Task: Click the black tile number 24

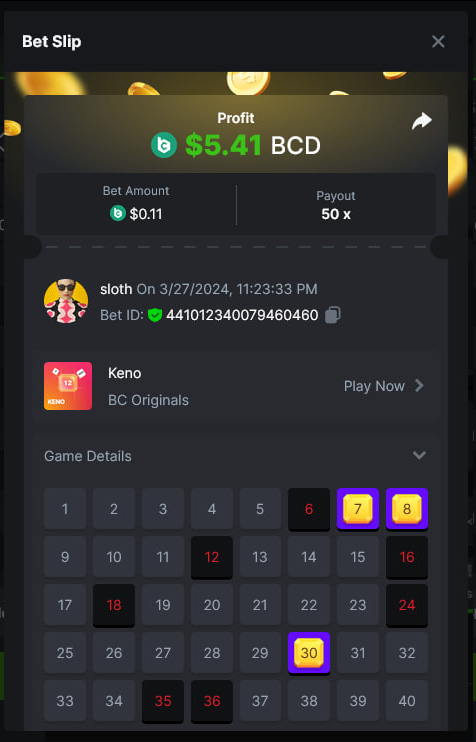Action: click(407, 605)
